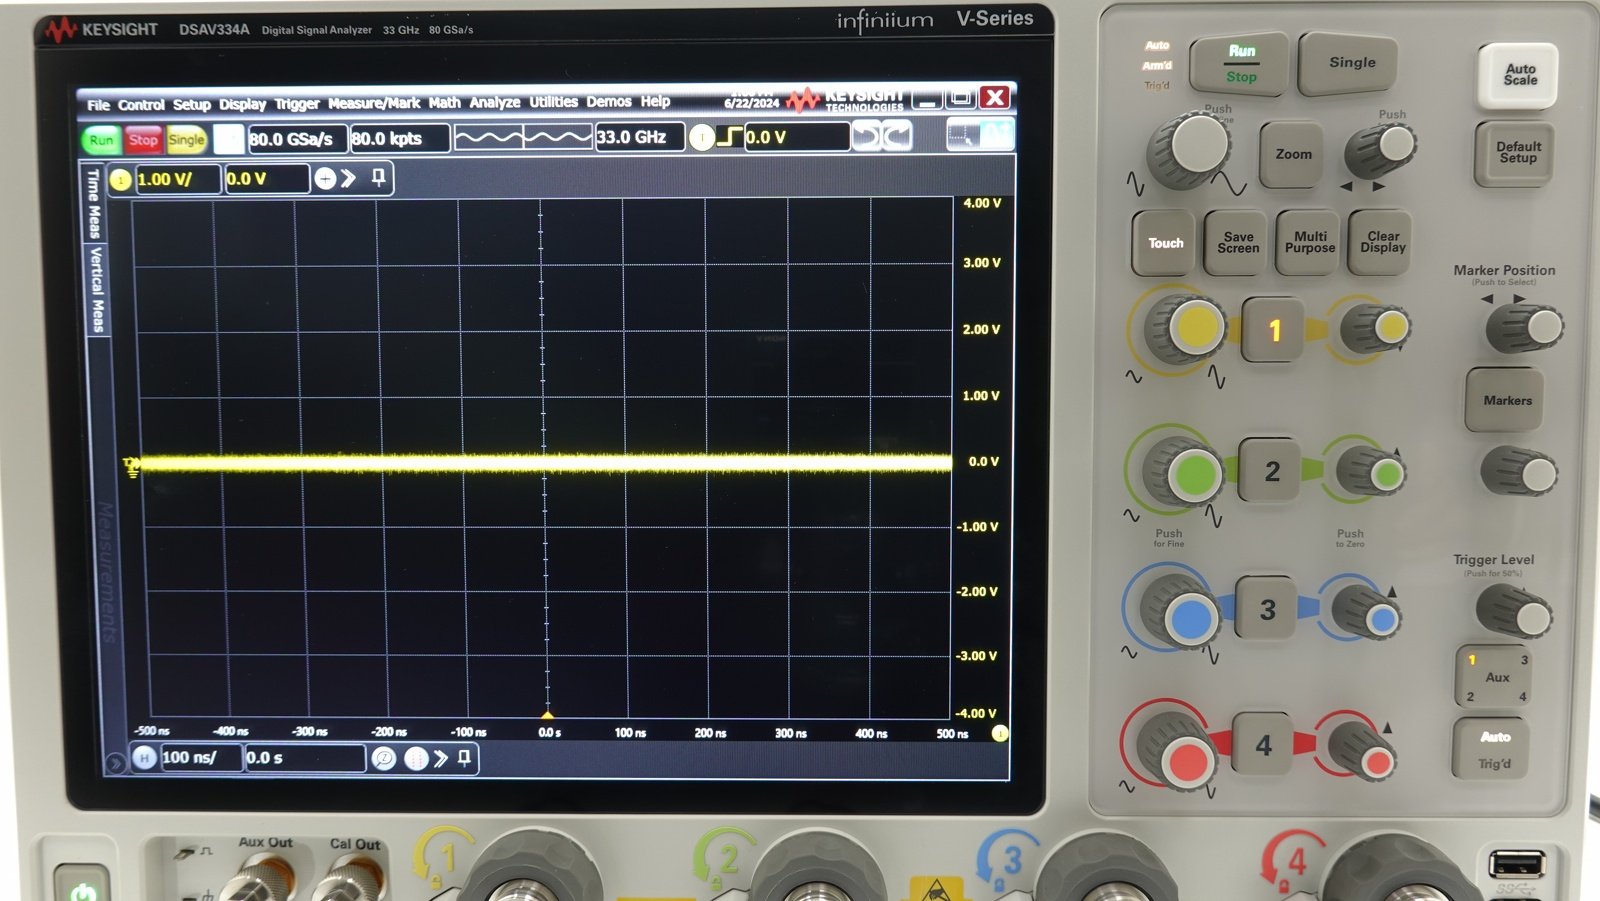Viewport: 1600px width, 901px height.
Task: Click the horizontal H icon
Action: [145, 758]
